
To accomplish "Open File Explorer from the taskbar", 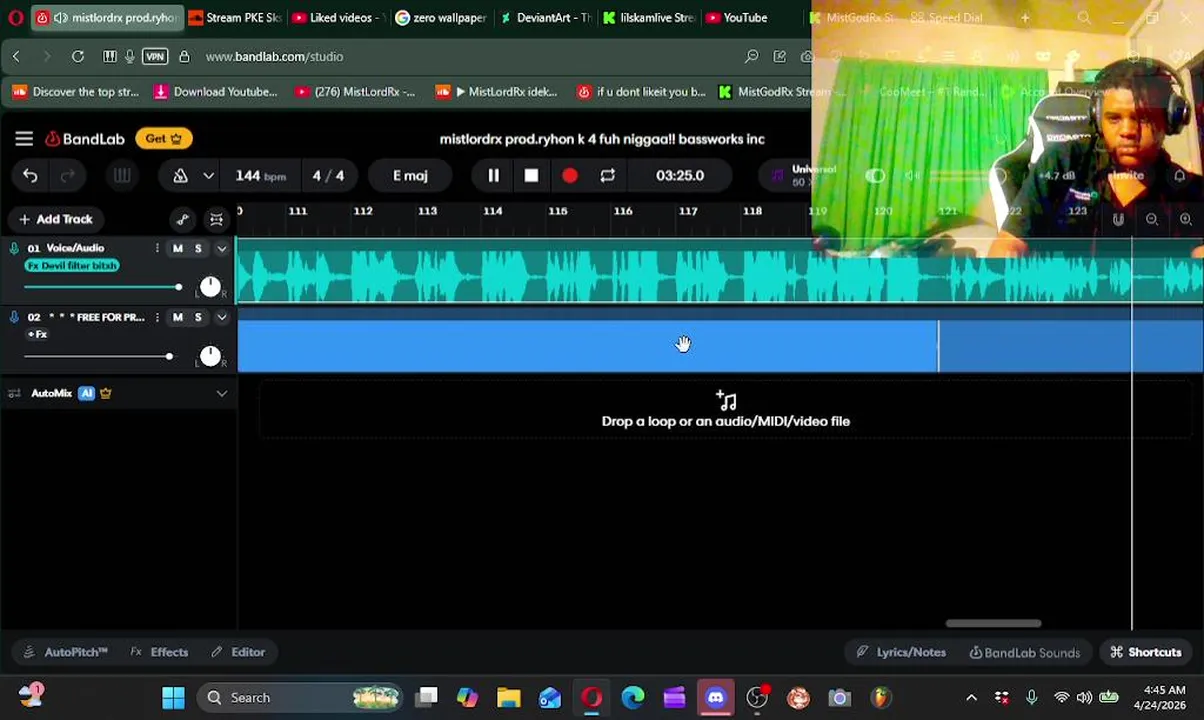I will [x=508, y=698].
